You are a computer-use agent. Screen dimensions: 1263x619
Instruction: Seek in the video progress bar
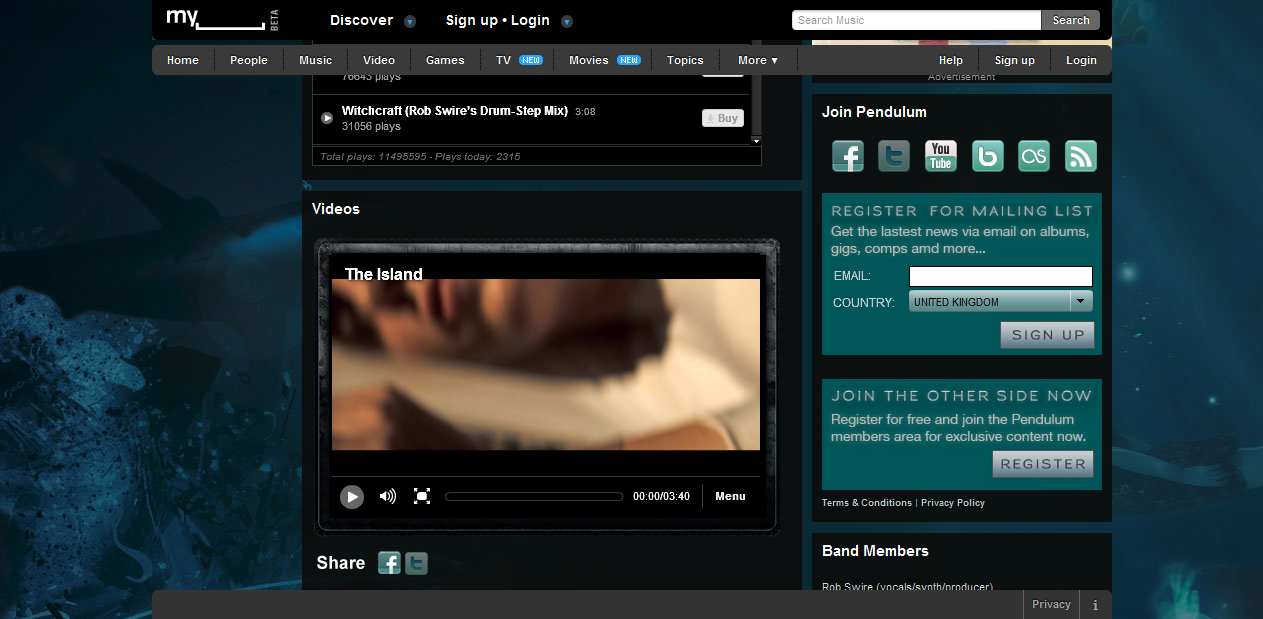click(534, 496)
